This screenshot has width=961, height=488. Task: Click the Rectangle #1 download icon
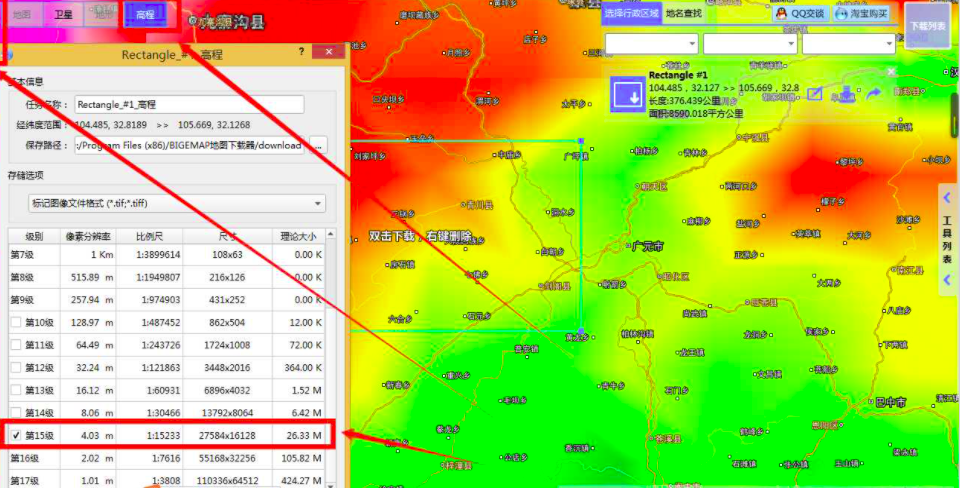coord(628,95)
